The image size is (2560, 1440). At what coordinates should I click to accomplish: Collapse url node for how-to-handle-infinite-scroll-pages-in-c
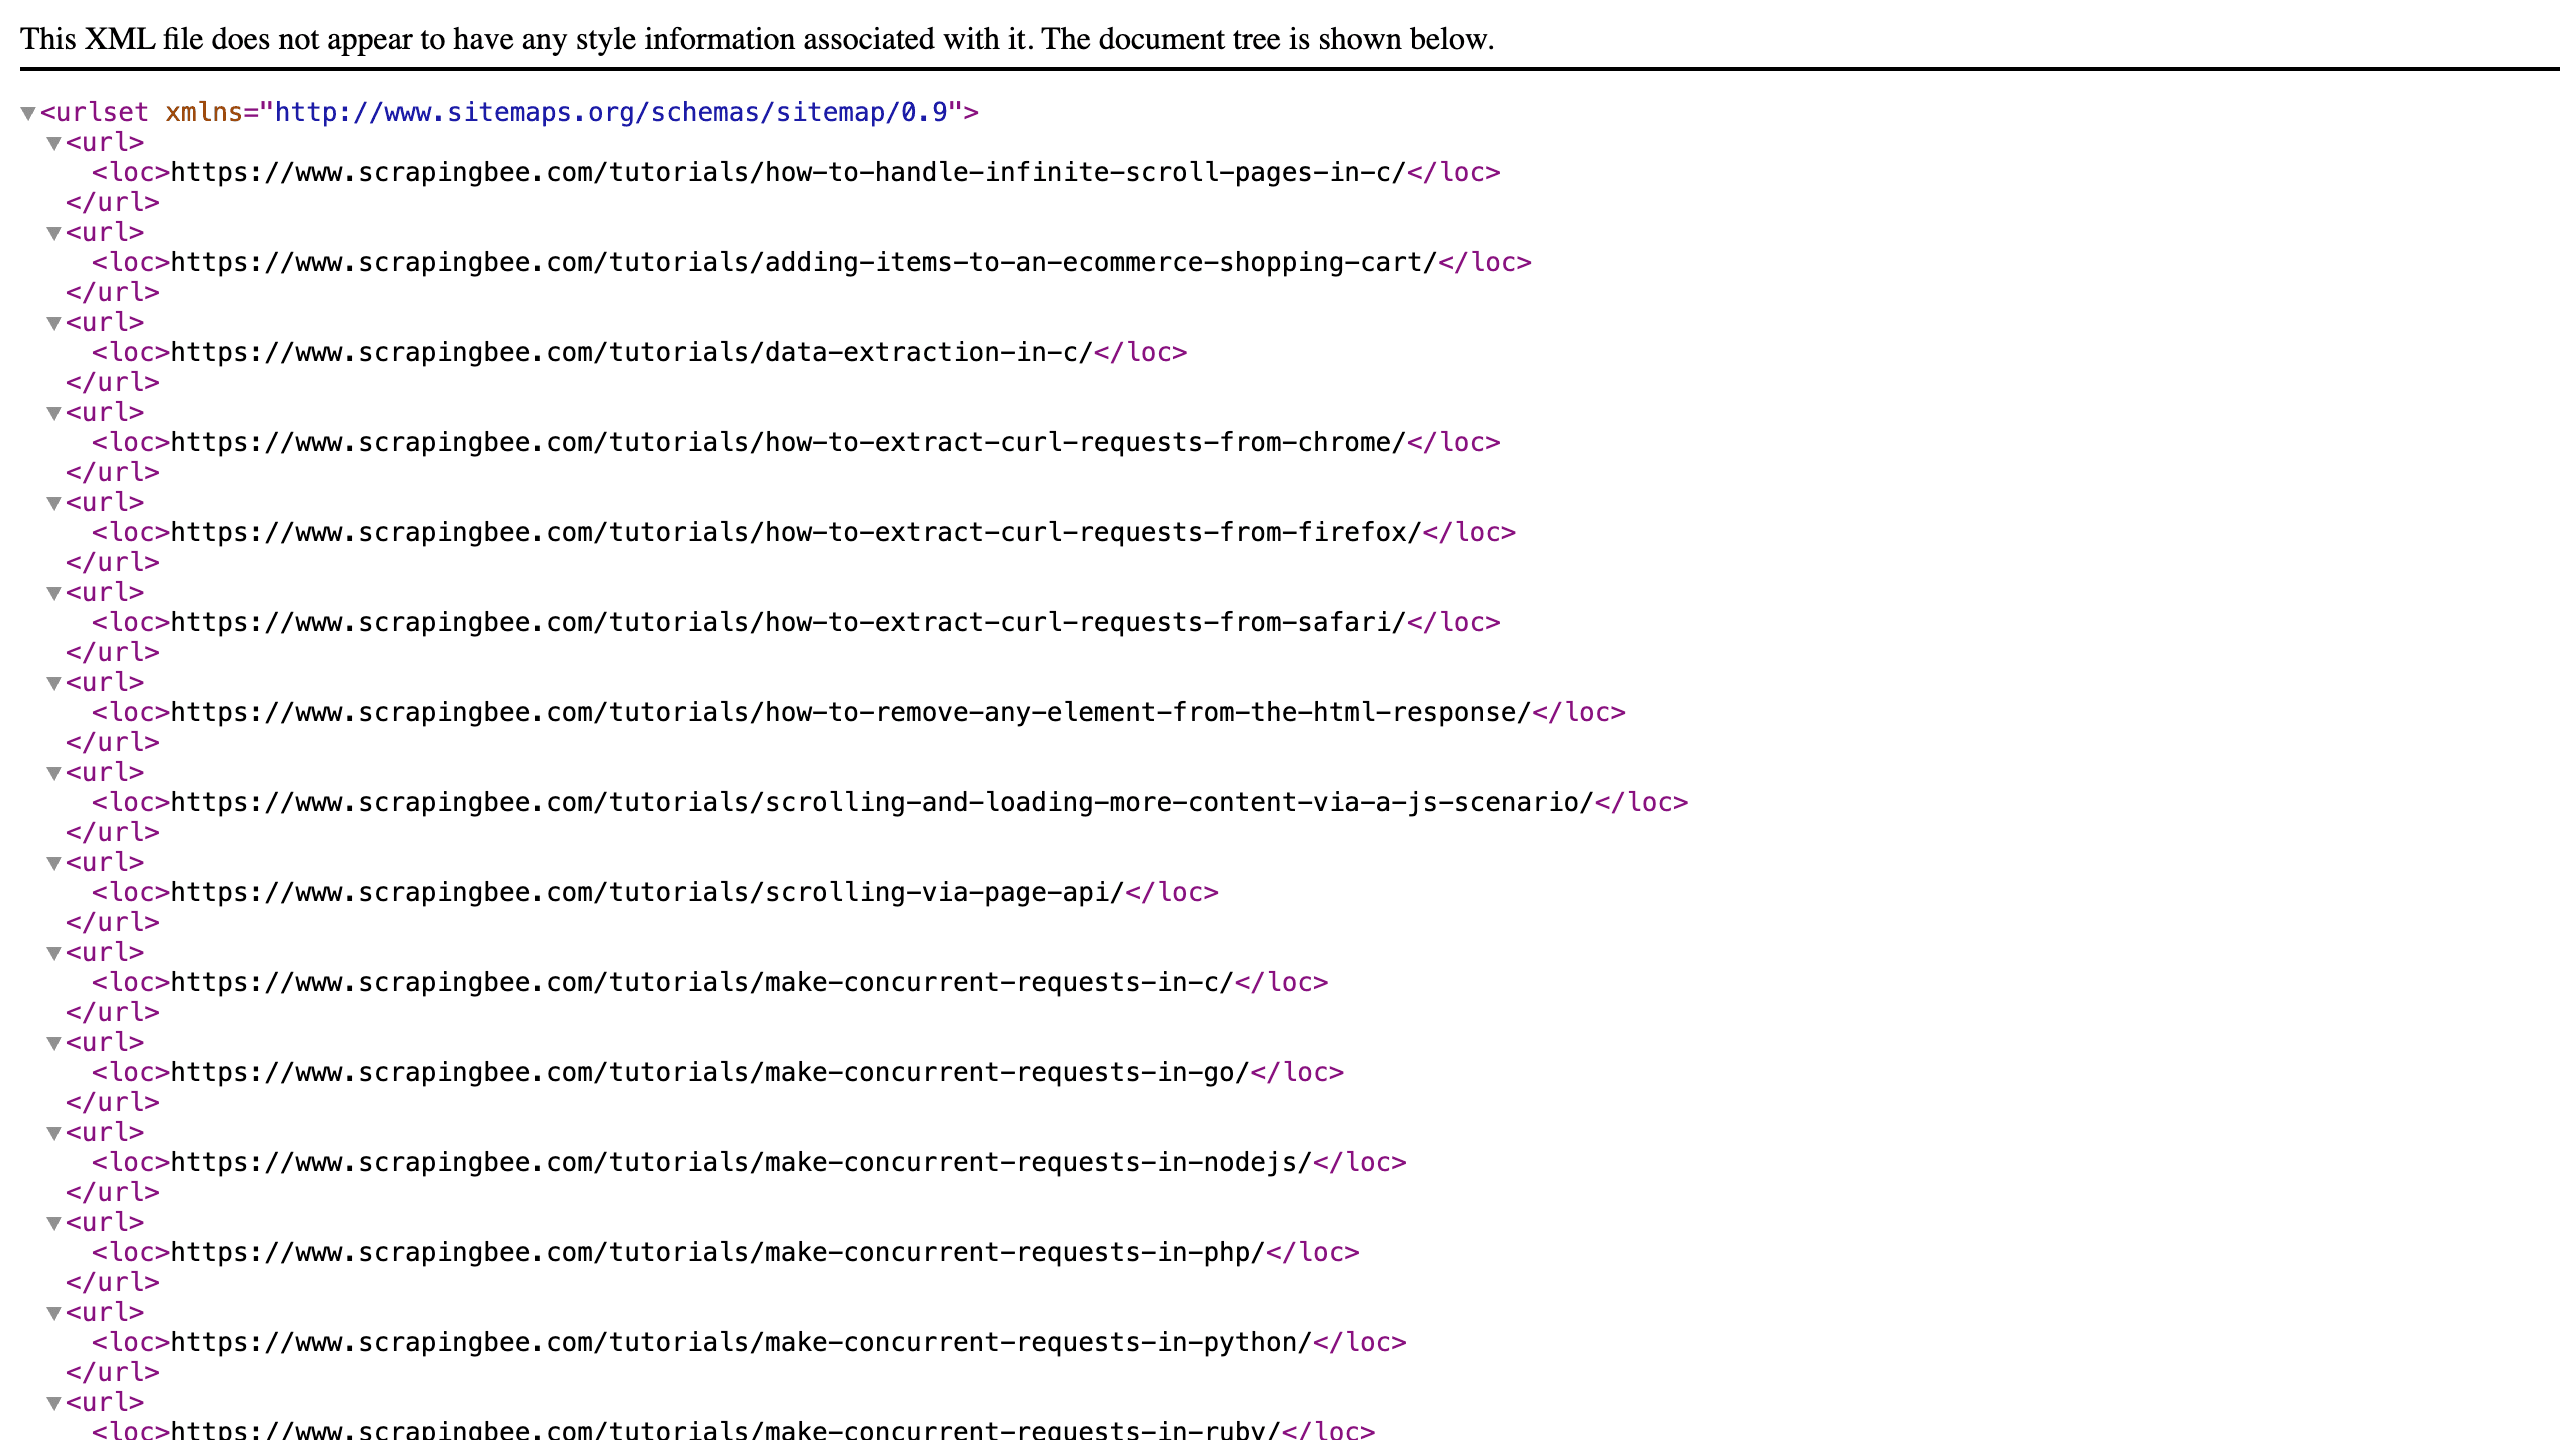(54, 143)
